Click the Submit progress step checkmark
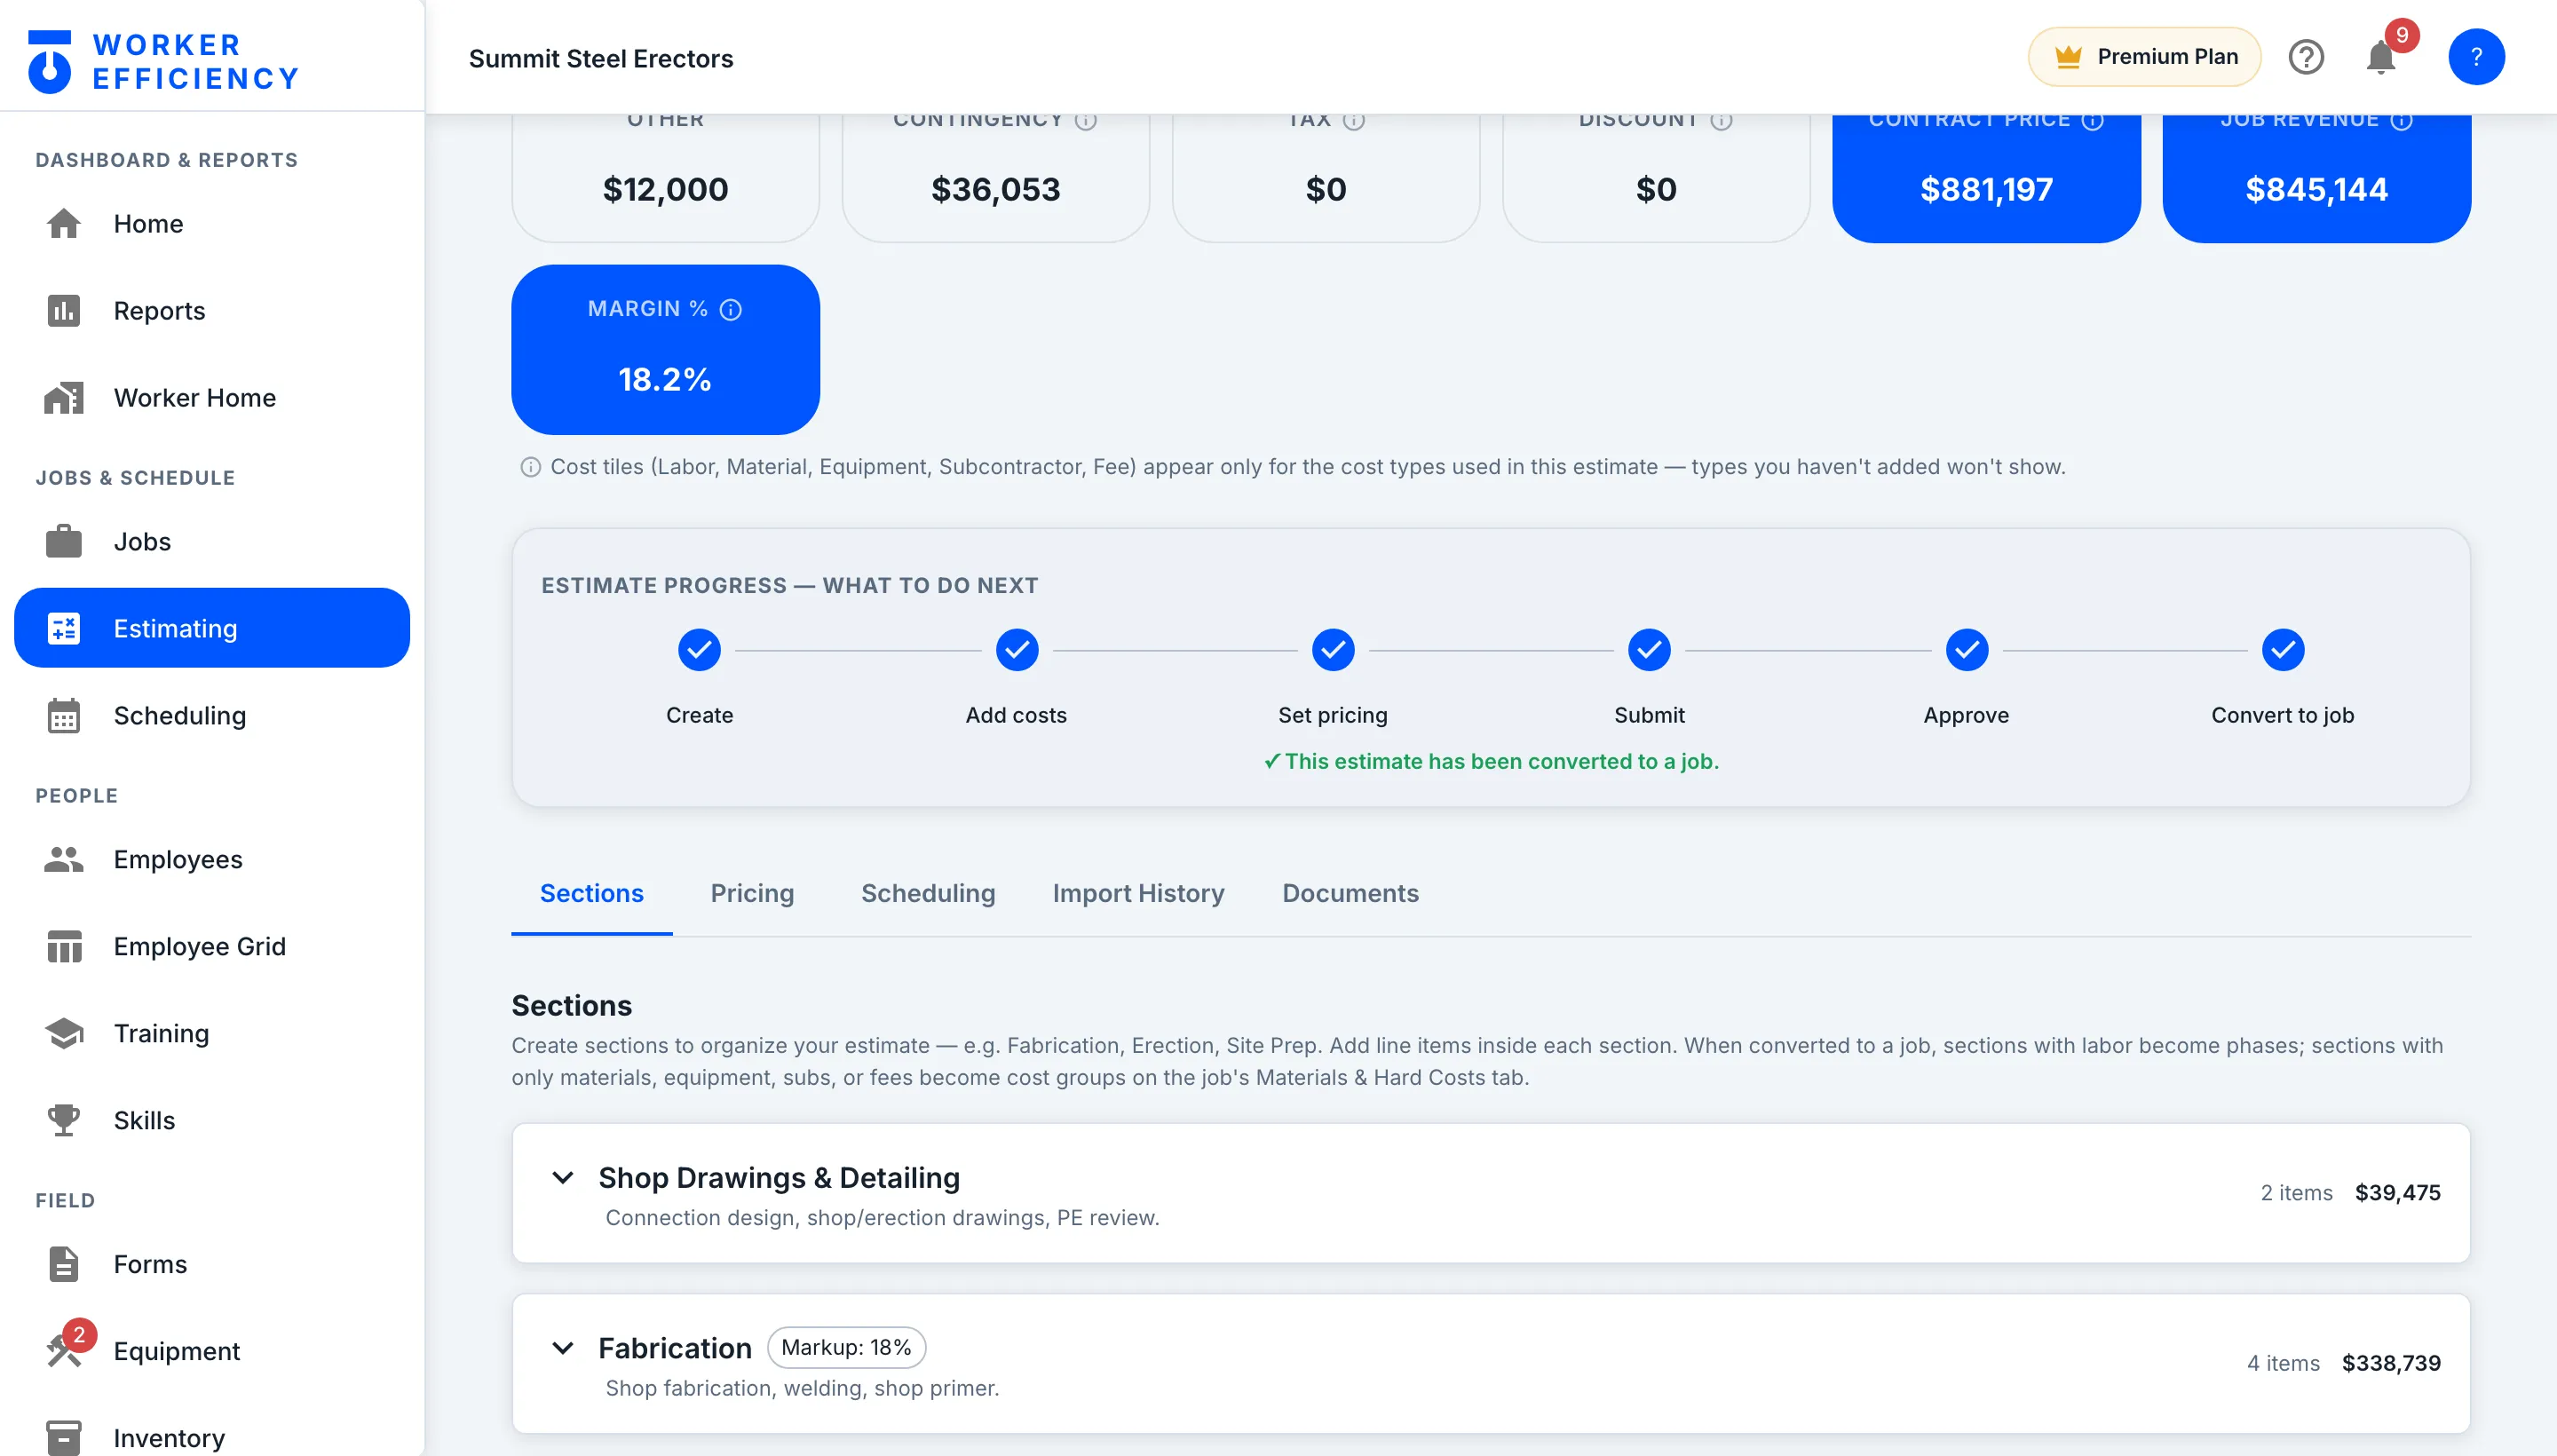Image resolution: width=2557 pixels, height=1456 pixels. [x=1649, y=651]
